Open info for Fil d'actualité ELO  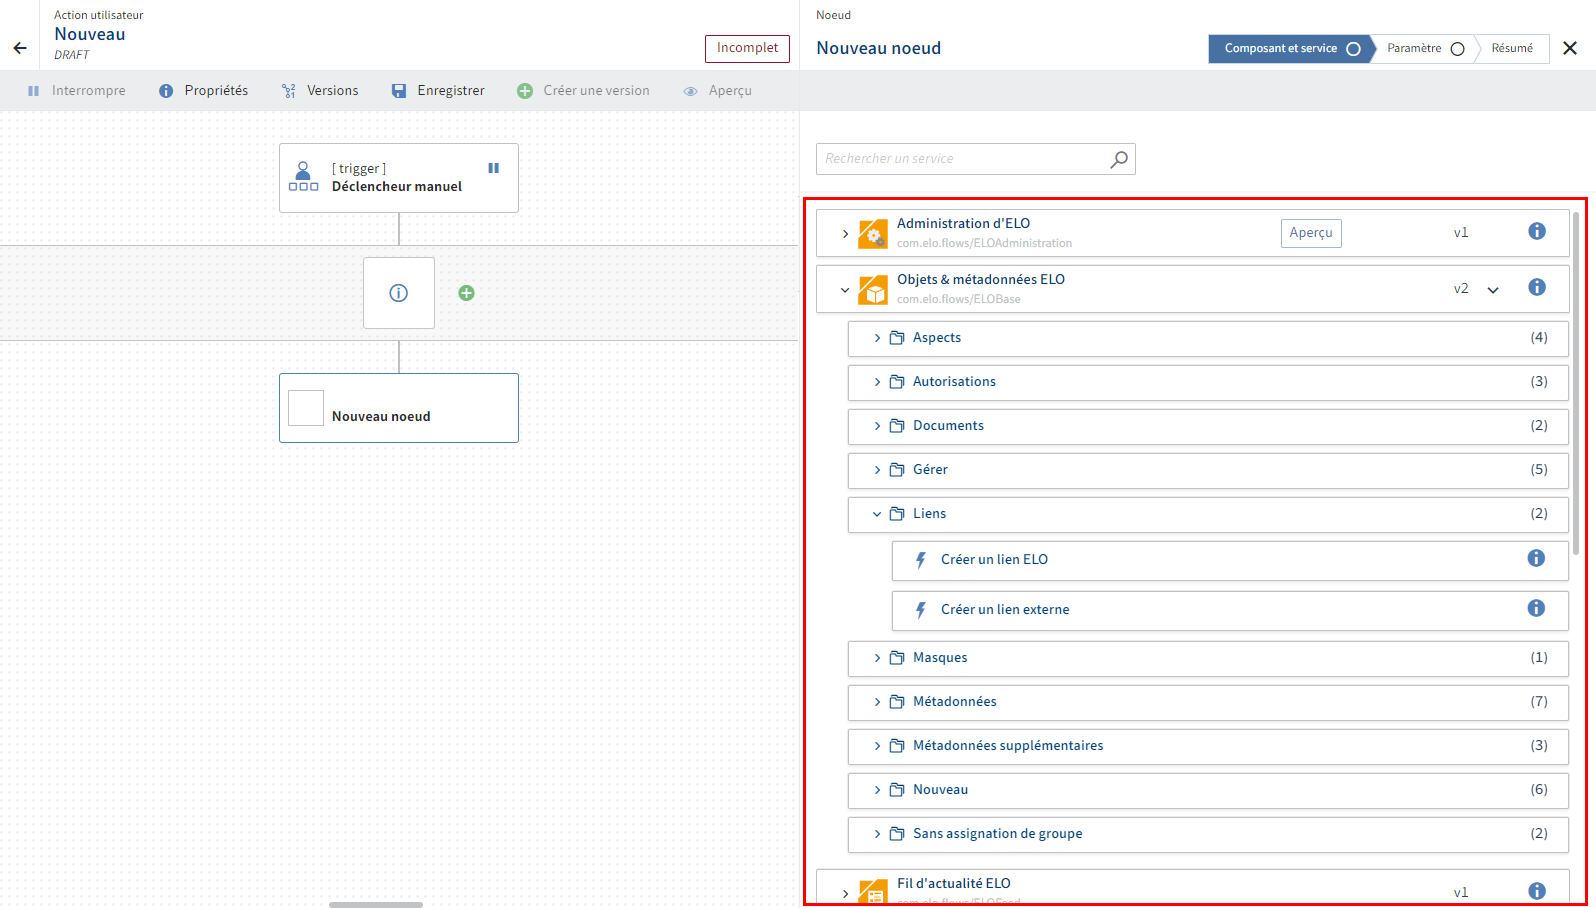tap(1537, 891)
